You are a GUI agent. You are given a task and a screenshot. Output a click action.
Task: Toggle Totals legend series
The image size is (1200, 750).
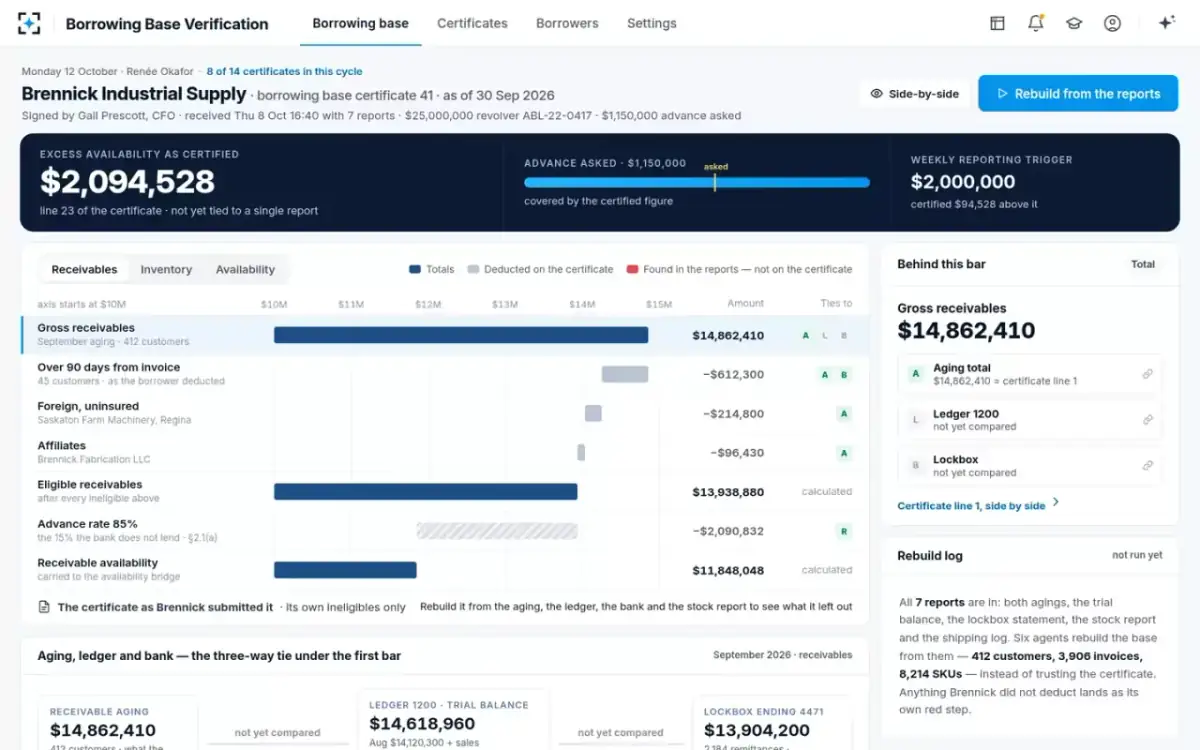(431, 269)
